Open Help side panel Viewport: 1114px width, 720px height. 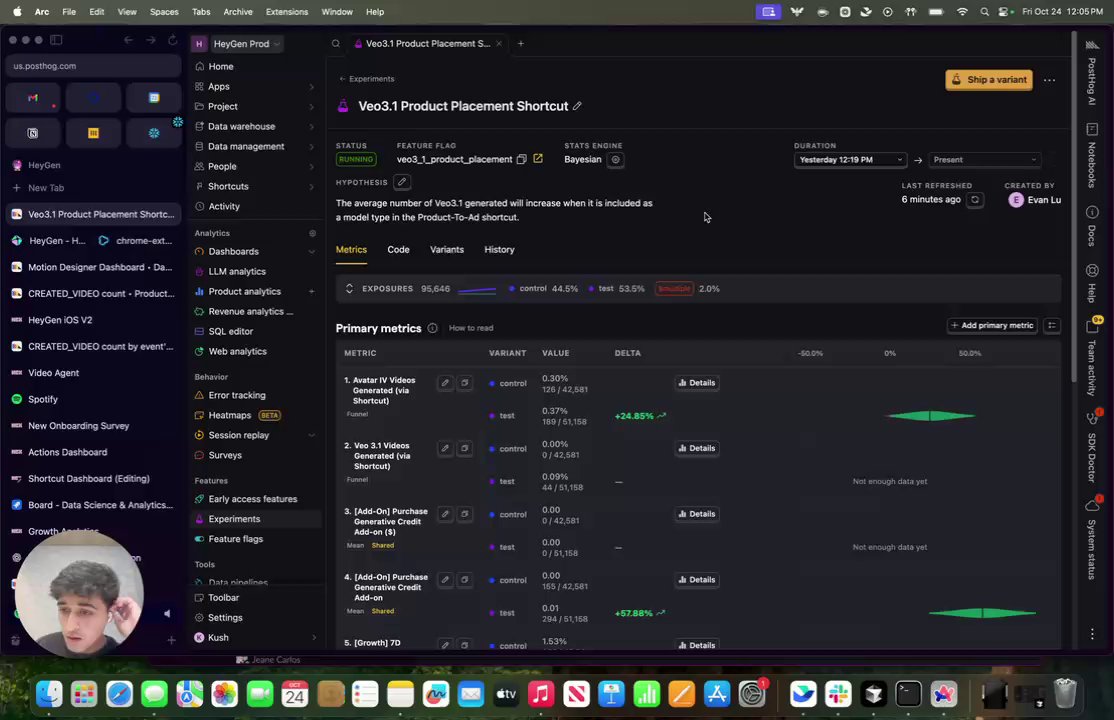click(x=1092, y=283)
